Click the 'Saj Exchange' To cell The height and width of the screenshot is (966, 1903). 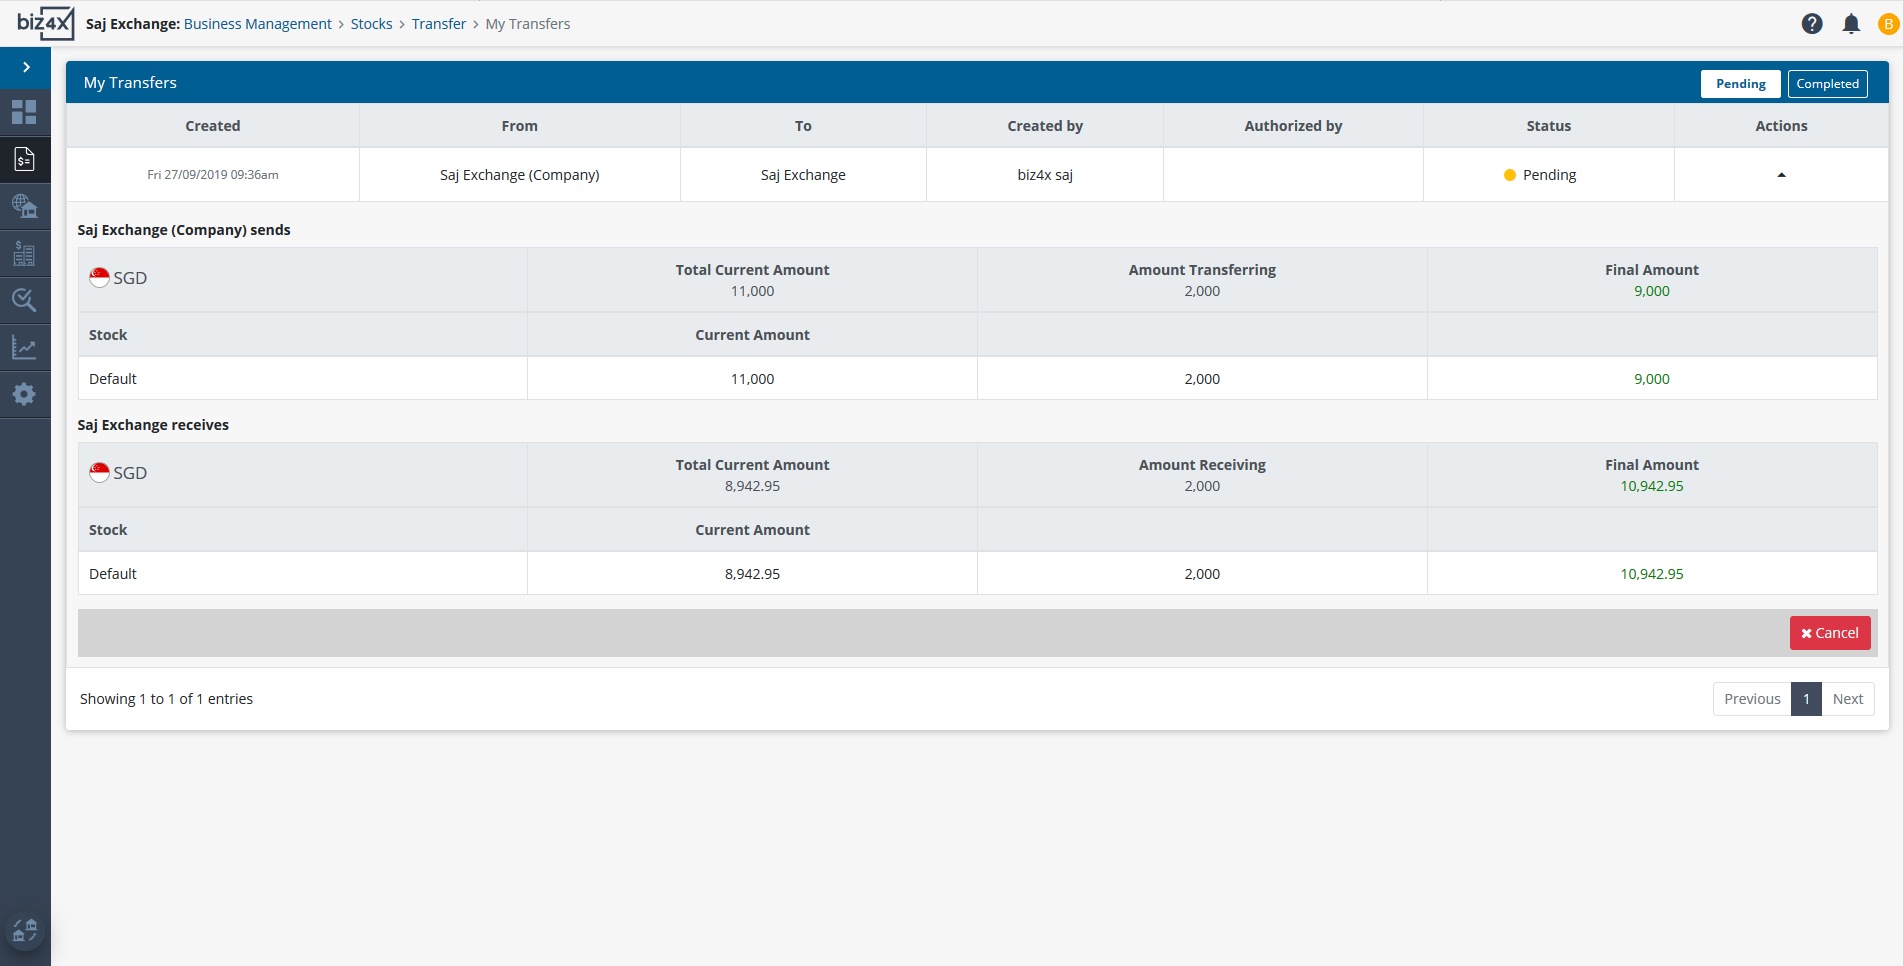point(803,175)
